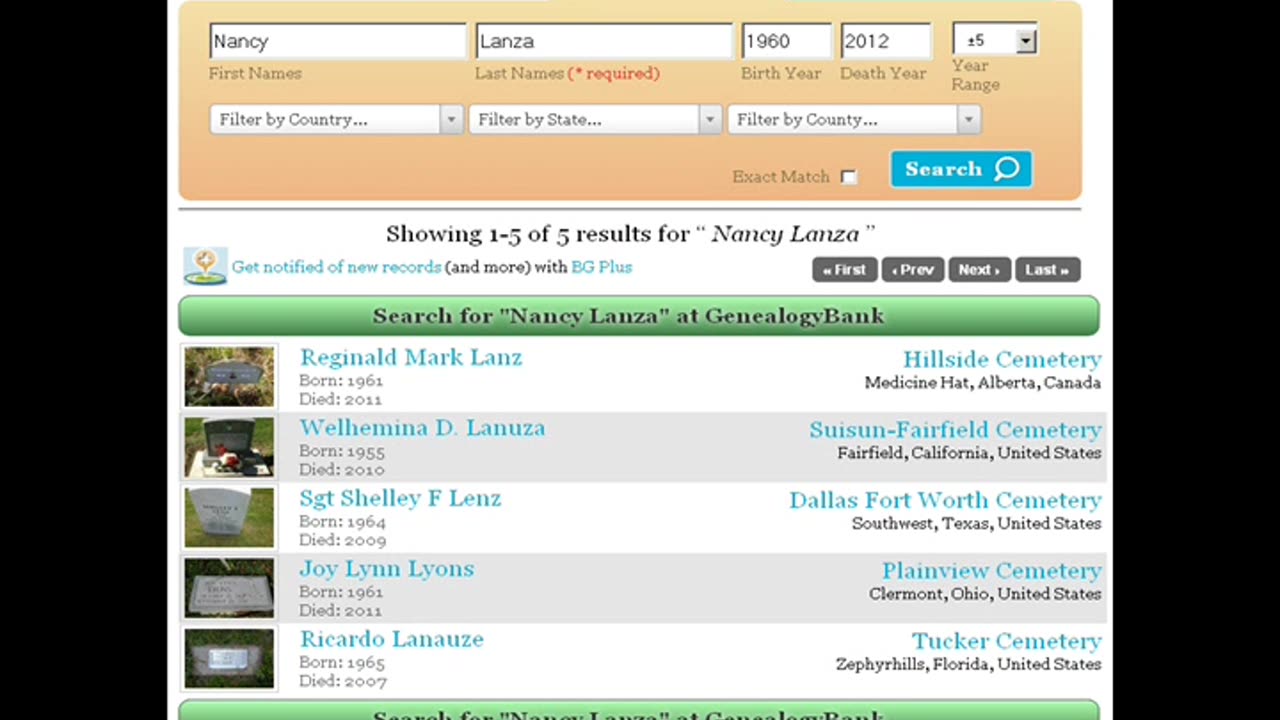Click the 'Showing 1-5 of 5 results' heading
This screenshot has width=1280, height=720.
[x=630, y=234]
